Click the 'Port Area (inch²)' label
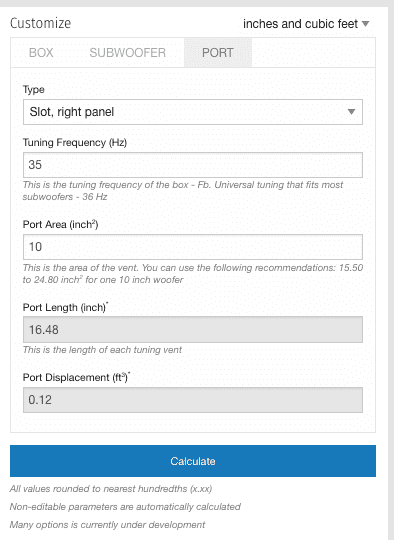Image resolution: width=394 pixels, height=540 pixels. point(61,225)
